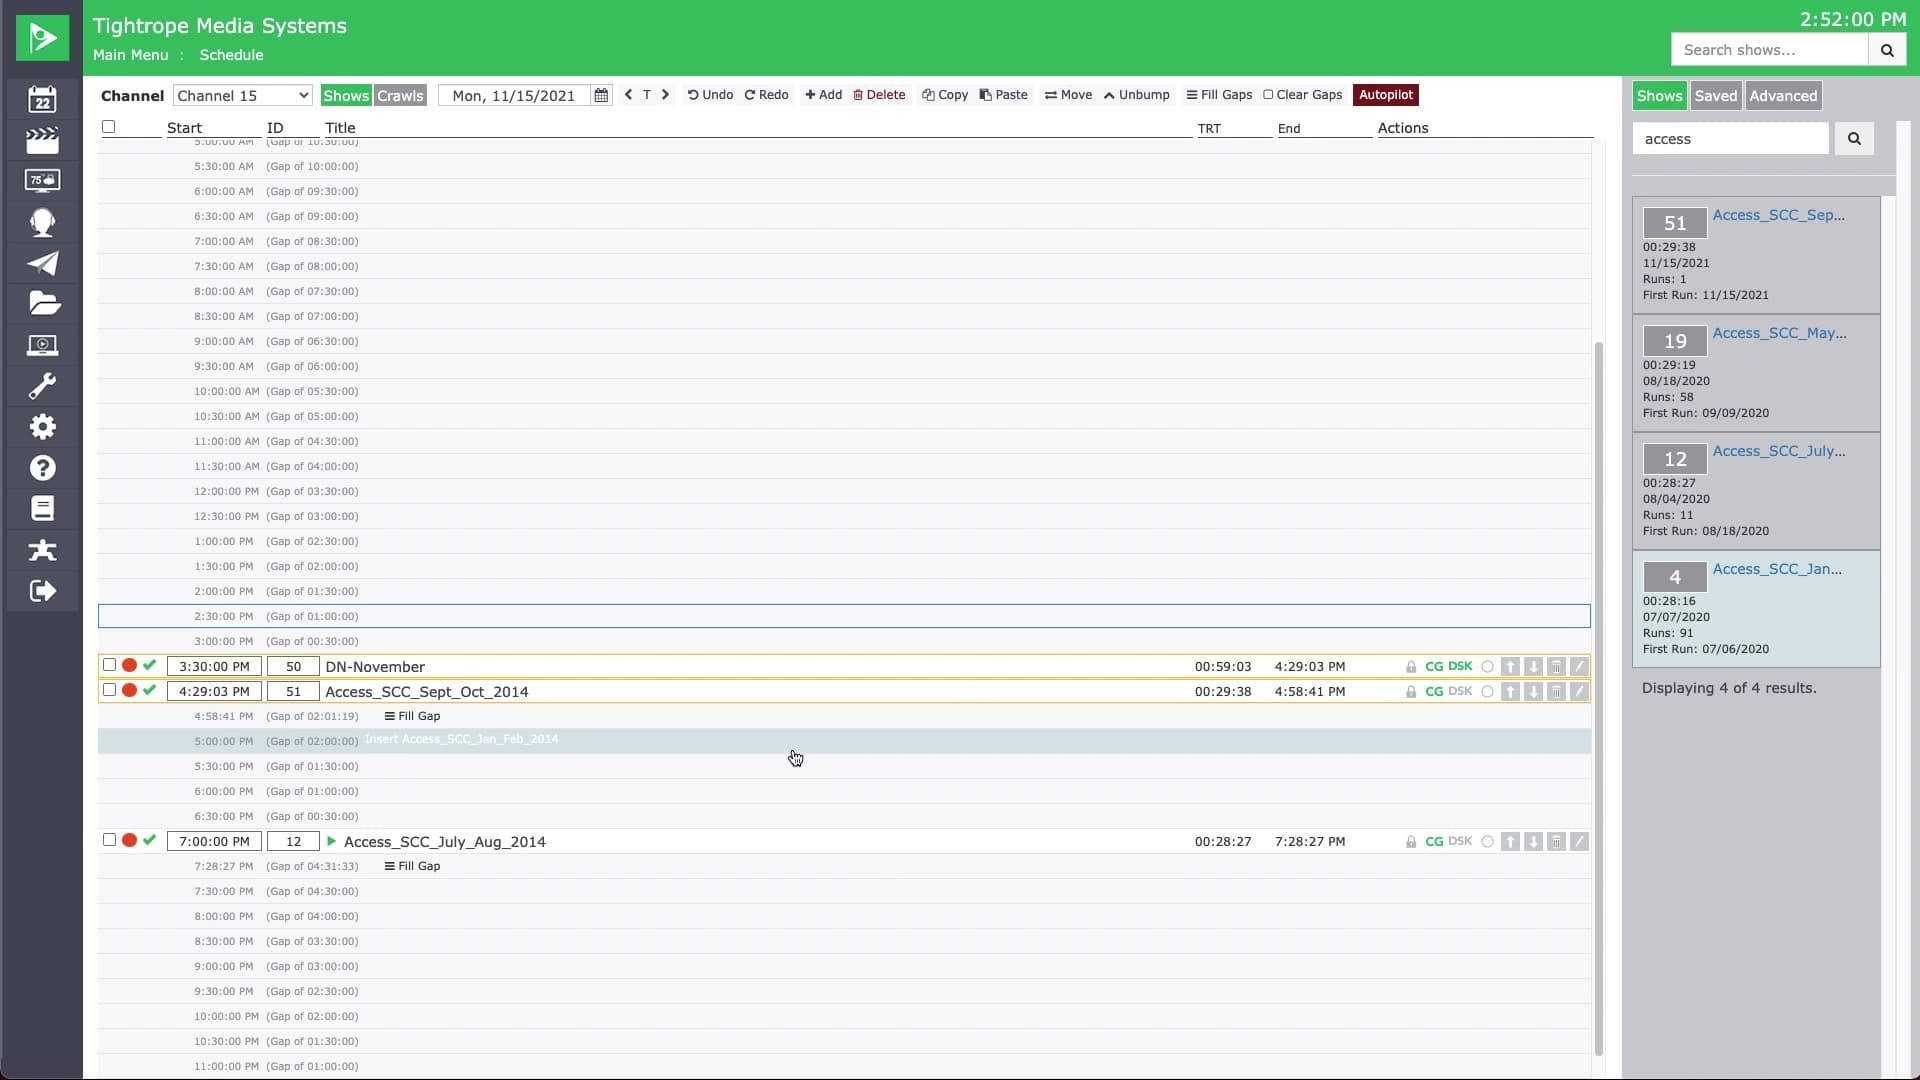Edit Access_SCC_Sept_Oct_2014 with pencil icon
The height and width of the screenshot is (1080, 1920).
point(1579,692)
